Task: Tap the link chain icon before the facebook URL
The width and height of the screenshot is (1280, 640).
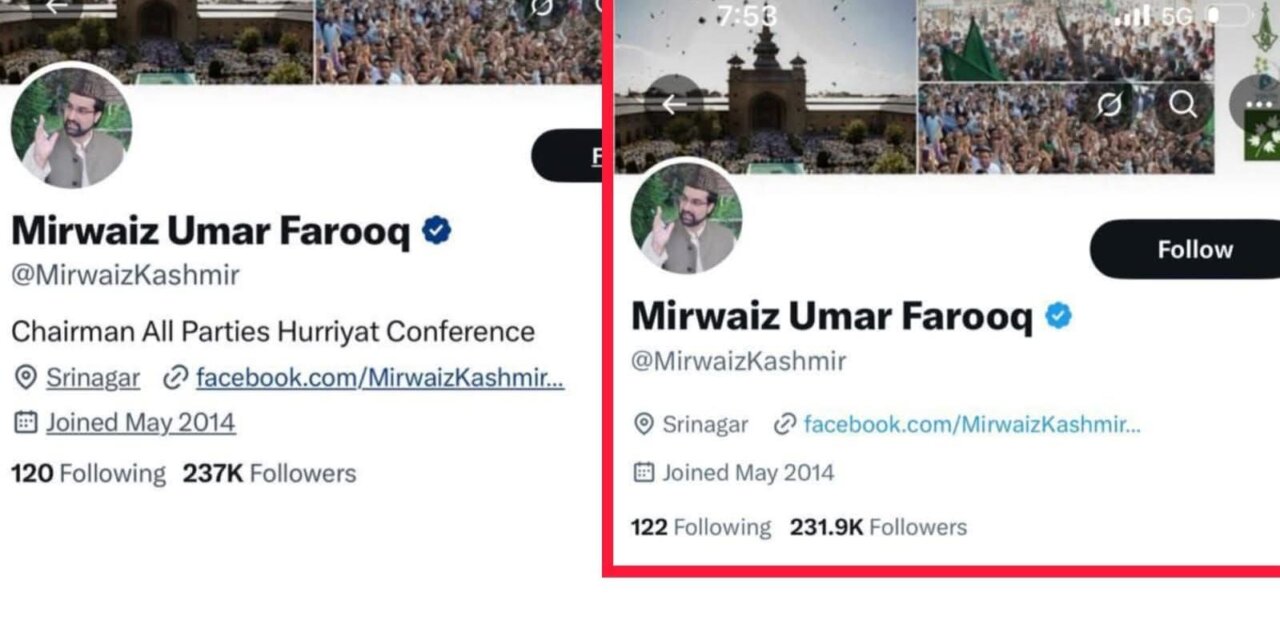Action: click(786, 424)
